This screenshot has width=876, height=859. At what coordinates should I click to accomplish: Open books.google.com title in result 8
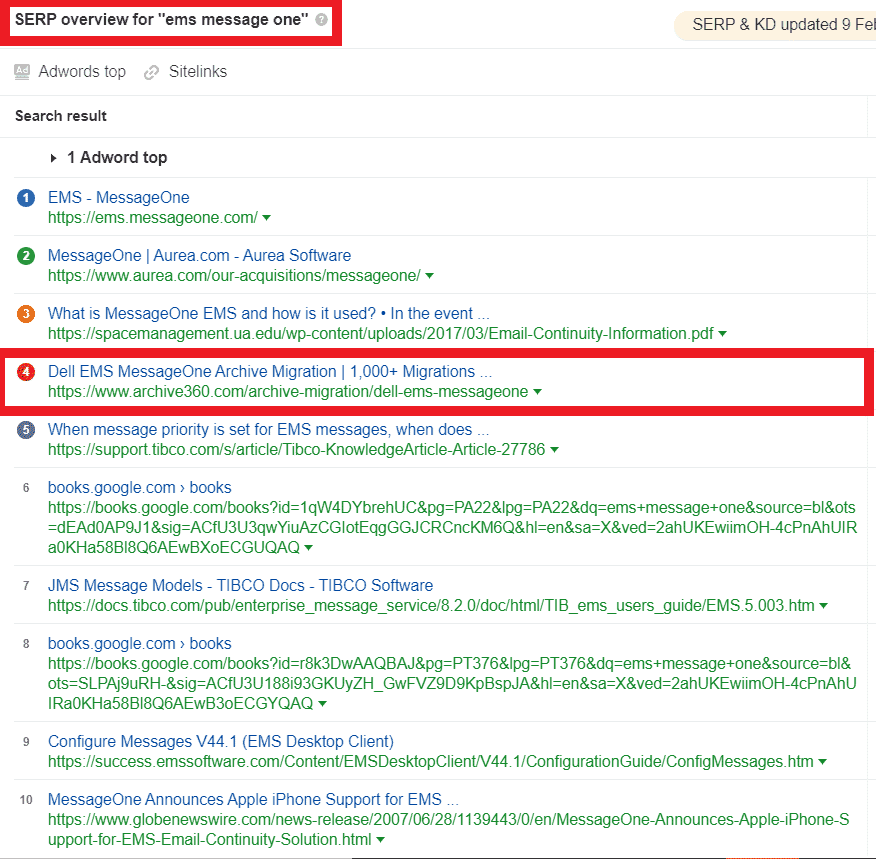click(140, 643)
